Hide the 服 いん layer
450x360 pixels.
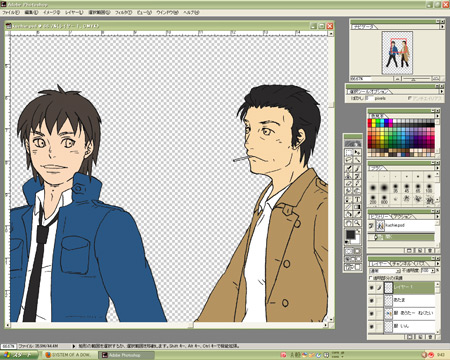coord(371,326)
